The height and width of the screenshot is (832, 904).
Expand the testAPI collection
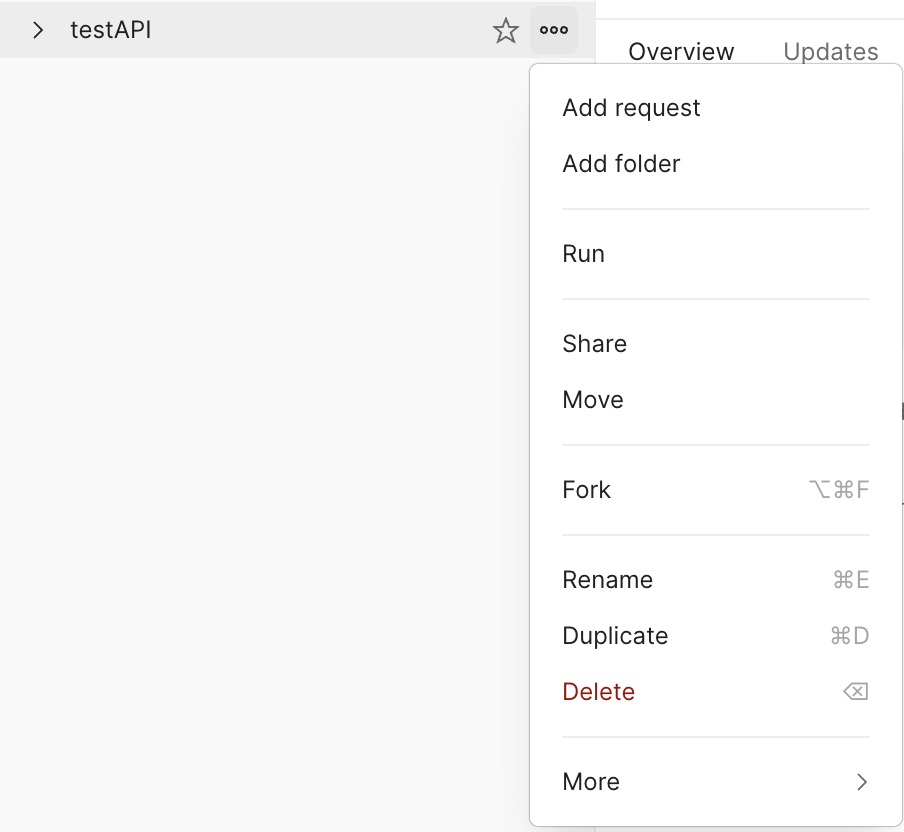(39, 30)
